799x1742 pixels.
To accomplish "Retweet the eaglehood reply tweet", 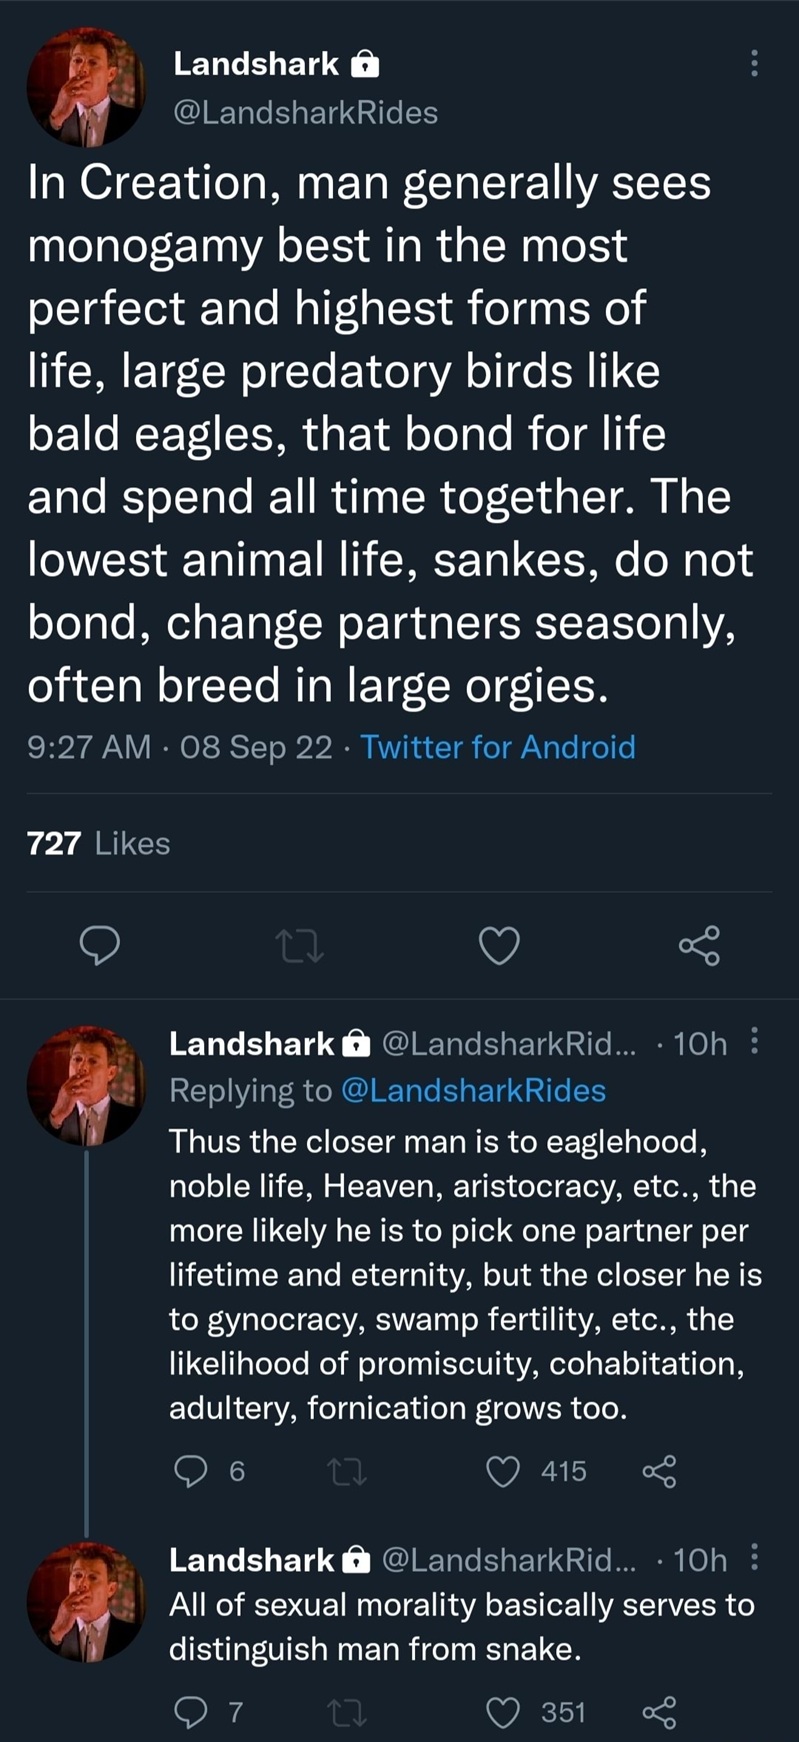I will tap(348, 1471).
